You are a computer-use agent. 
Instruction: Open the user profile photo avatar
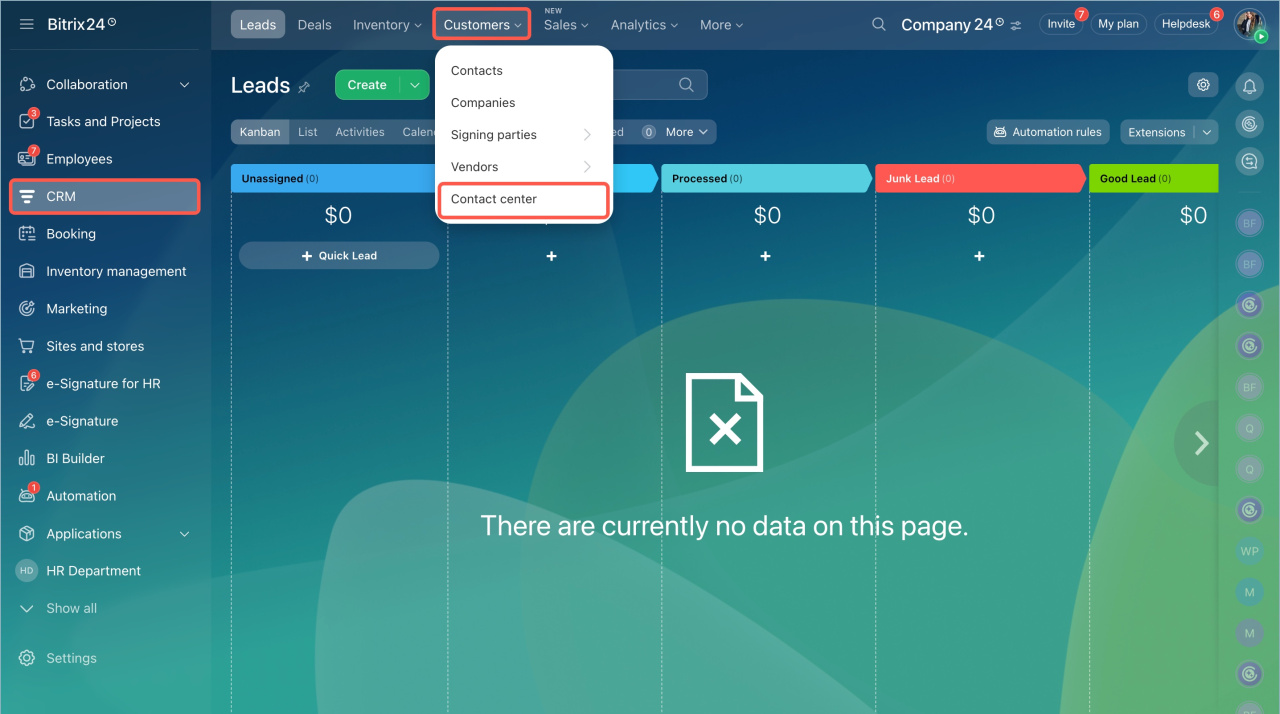click(1249, 24)
